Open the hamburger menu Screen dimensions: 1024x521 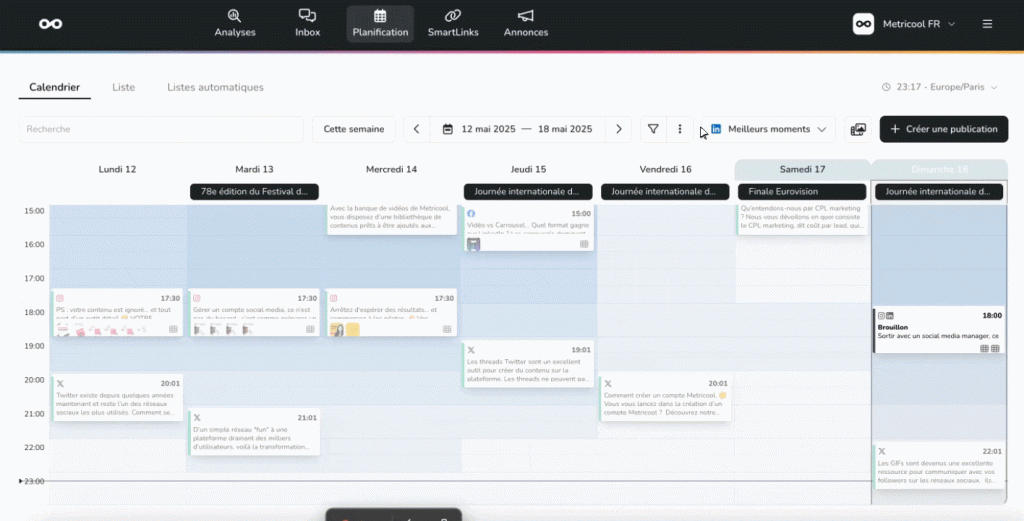point(987,24)
